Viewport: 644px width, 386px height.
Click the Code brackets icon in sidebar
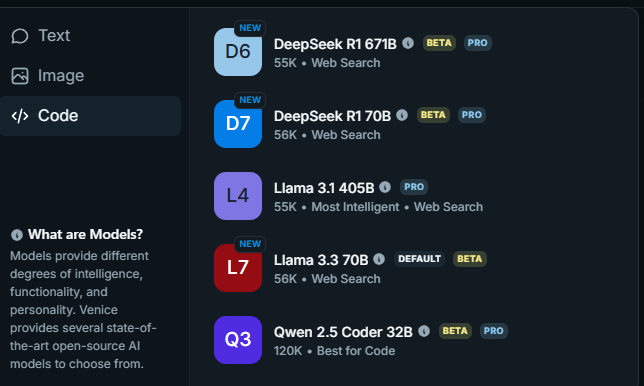tap(20, 116)
